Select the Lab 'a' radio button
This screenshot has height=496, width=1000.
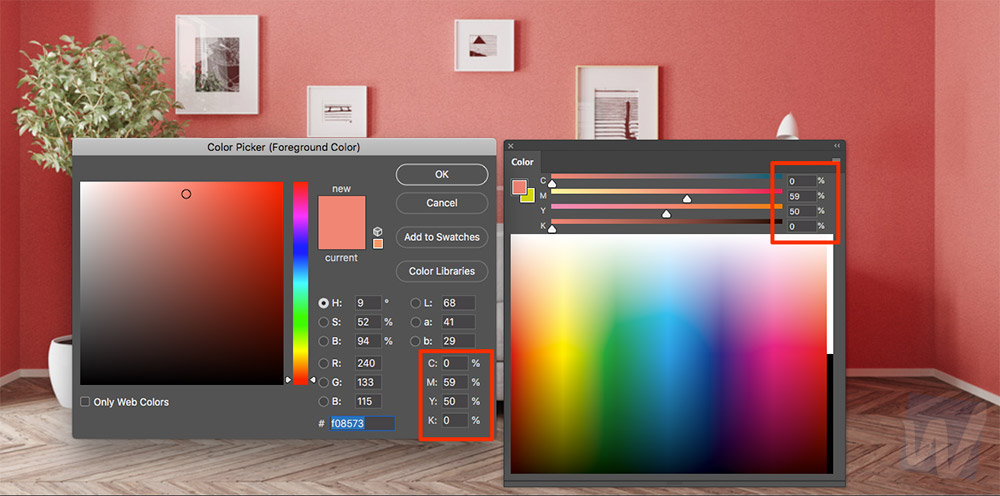(416, 322)
